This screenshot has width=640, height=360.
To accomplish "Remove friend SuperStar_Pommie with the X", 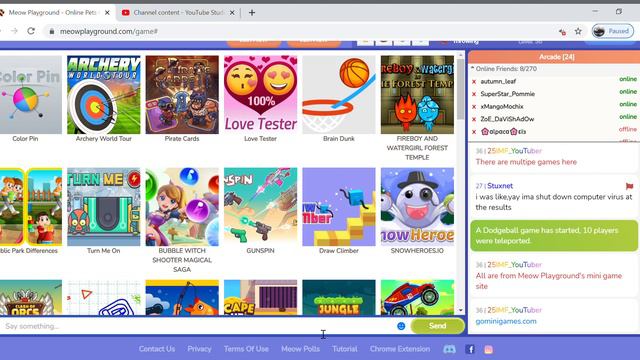I will pyautogui.click(x=474, y=94).
